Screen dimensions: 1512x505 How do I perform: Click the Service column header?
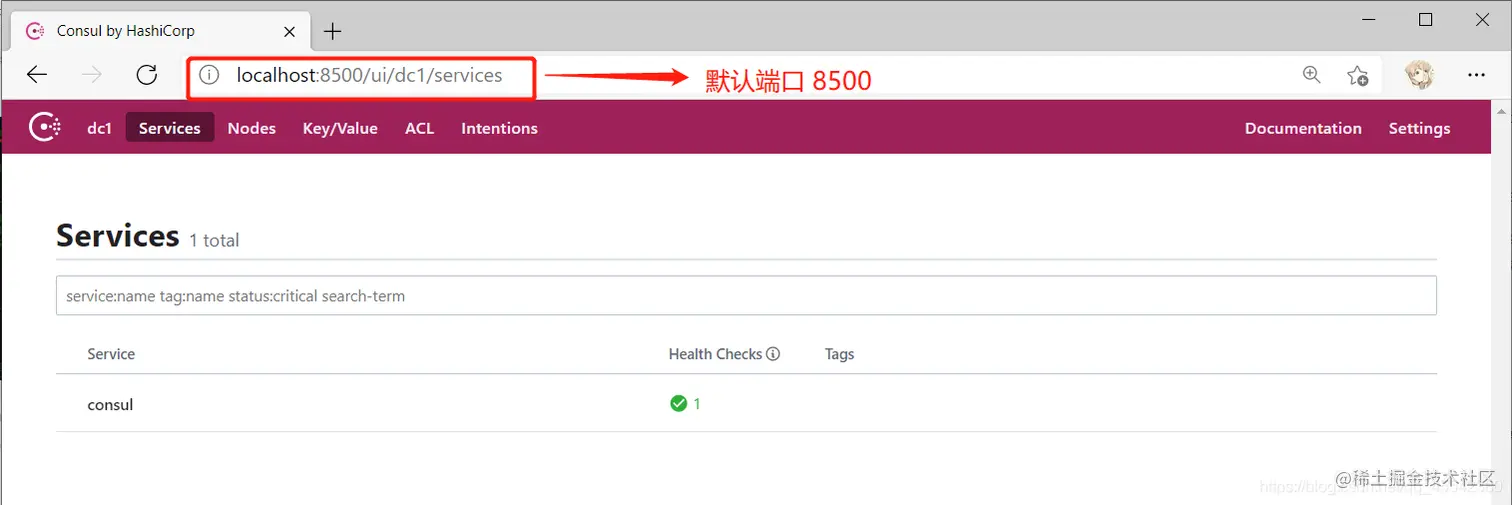tap(111, 354)
